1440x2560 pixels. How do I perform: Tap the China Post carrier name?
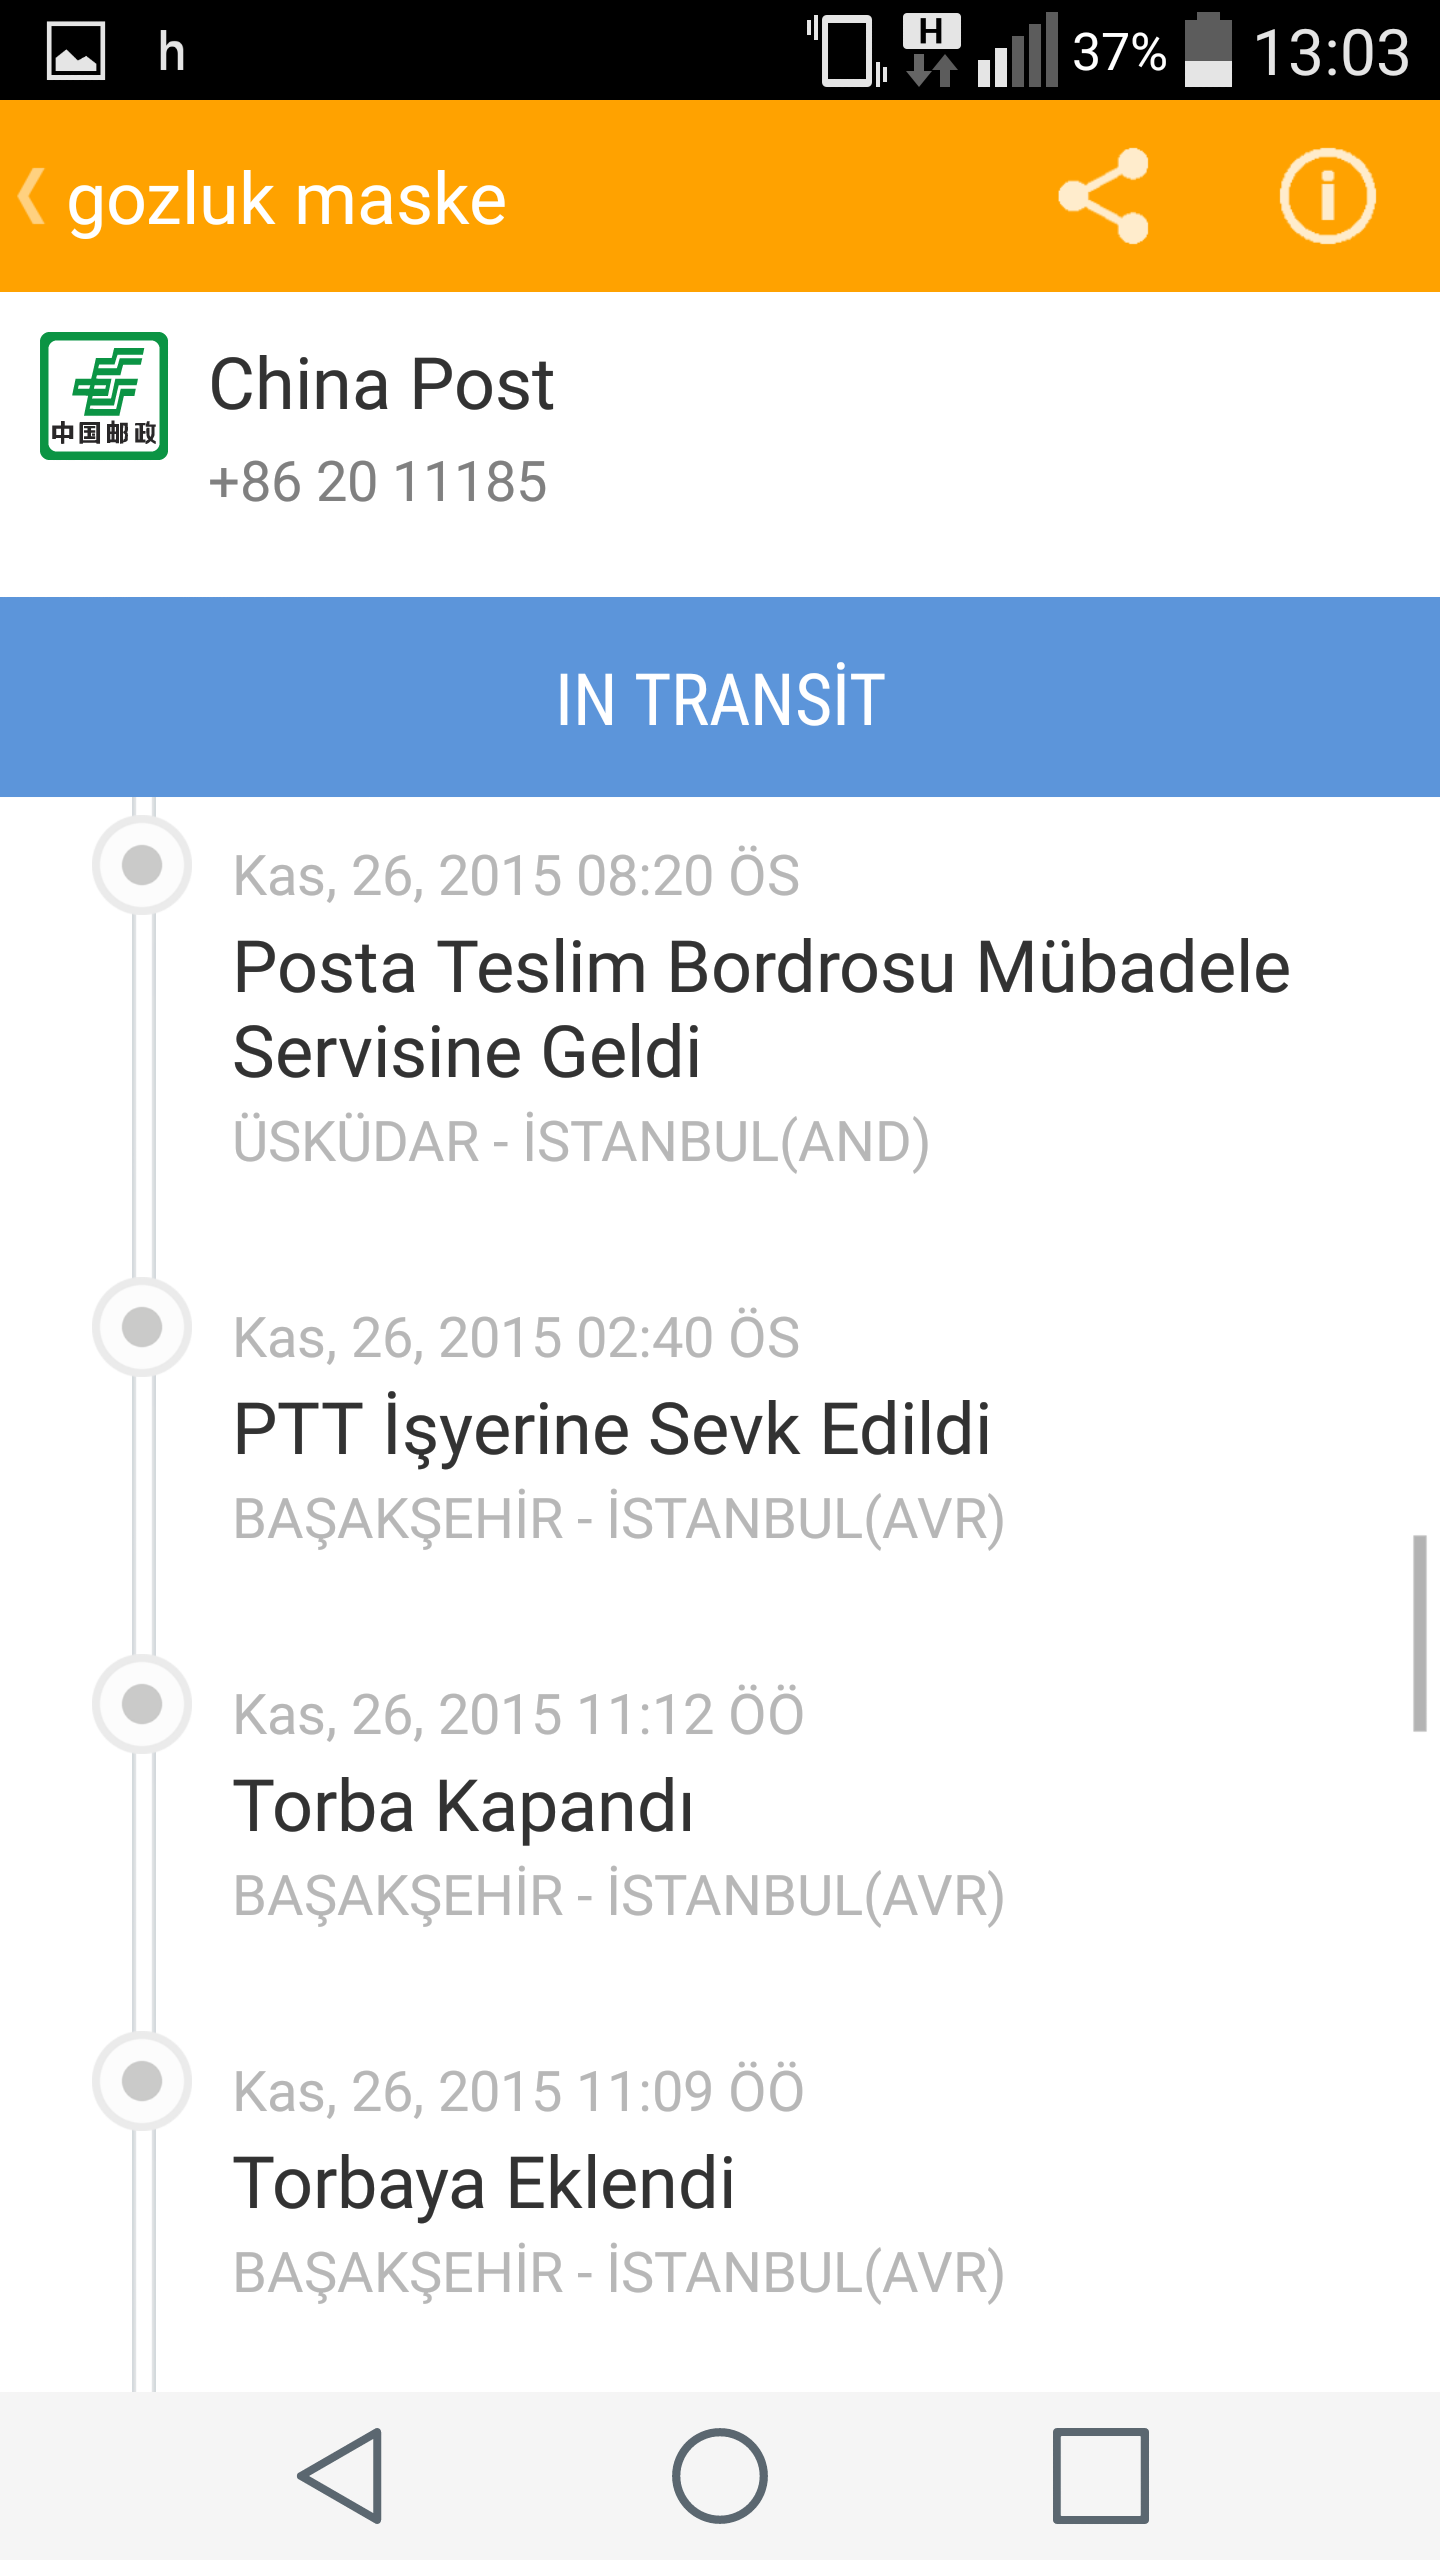[381, 384]
